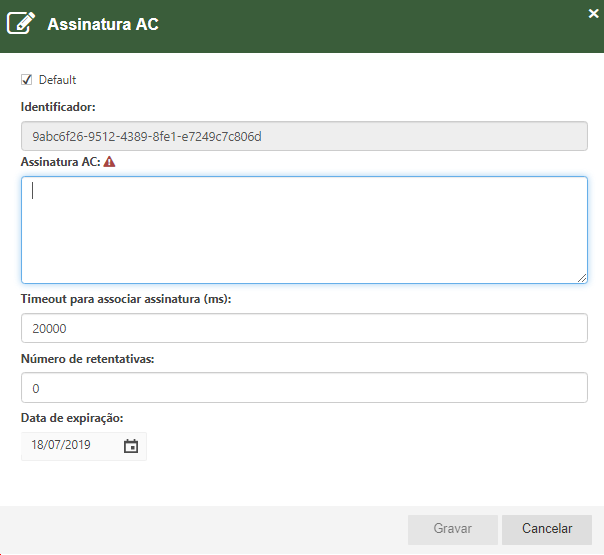The image size is (604, 555).
Task: Click the Assinatura AC field label
Action: 60,161
